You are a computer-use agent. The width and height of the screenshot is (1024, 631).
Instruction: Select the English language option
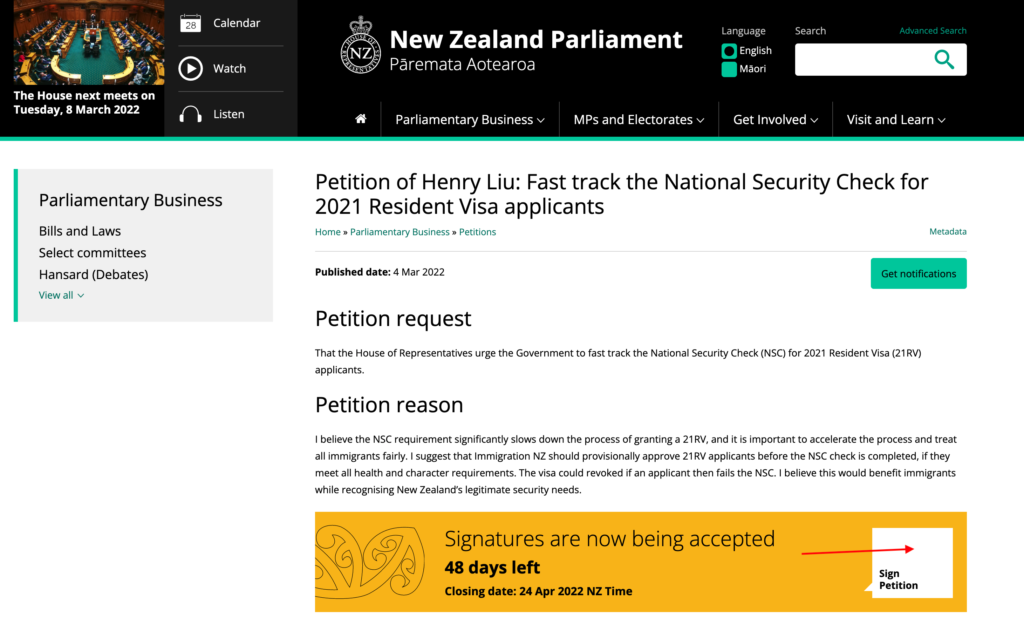coord(746,50)
